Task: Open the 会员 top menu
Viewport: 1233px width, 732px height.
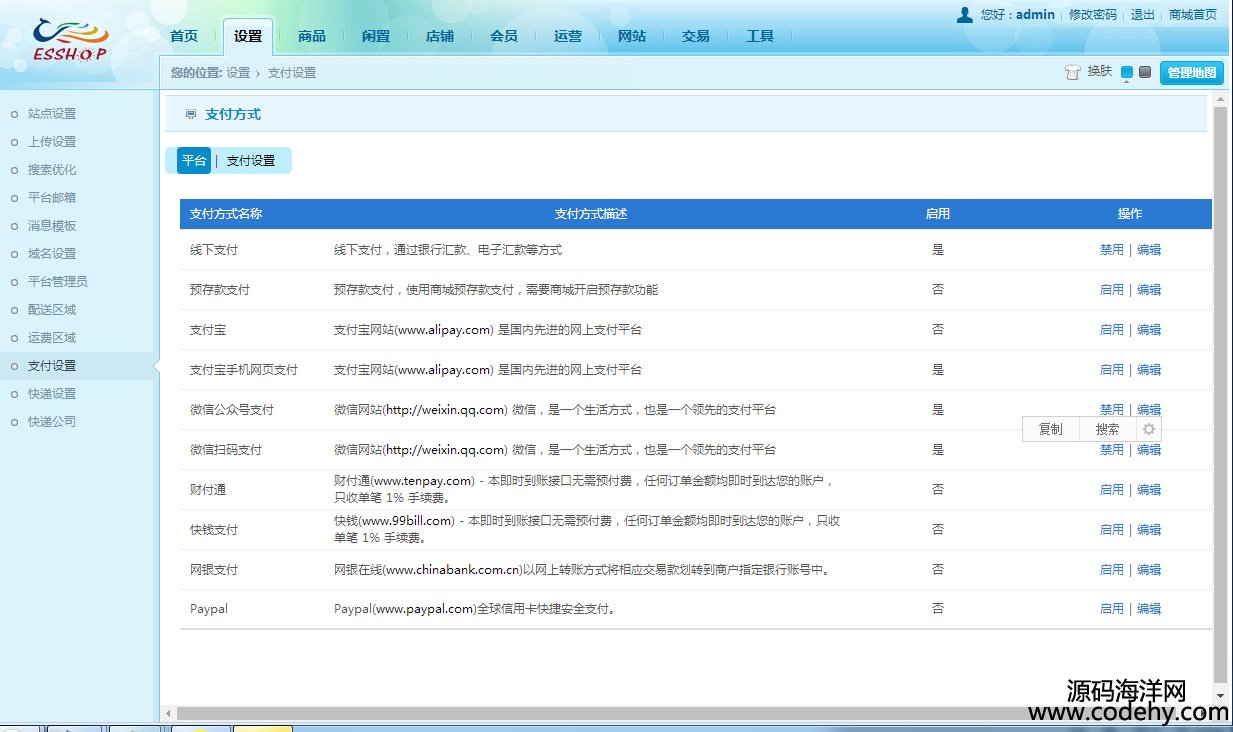Action: pos(504,36)
